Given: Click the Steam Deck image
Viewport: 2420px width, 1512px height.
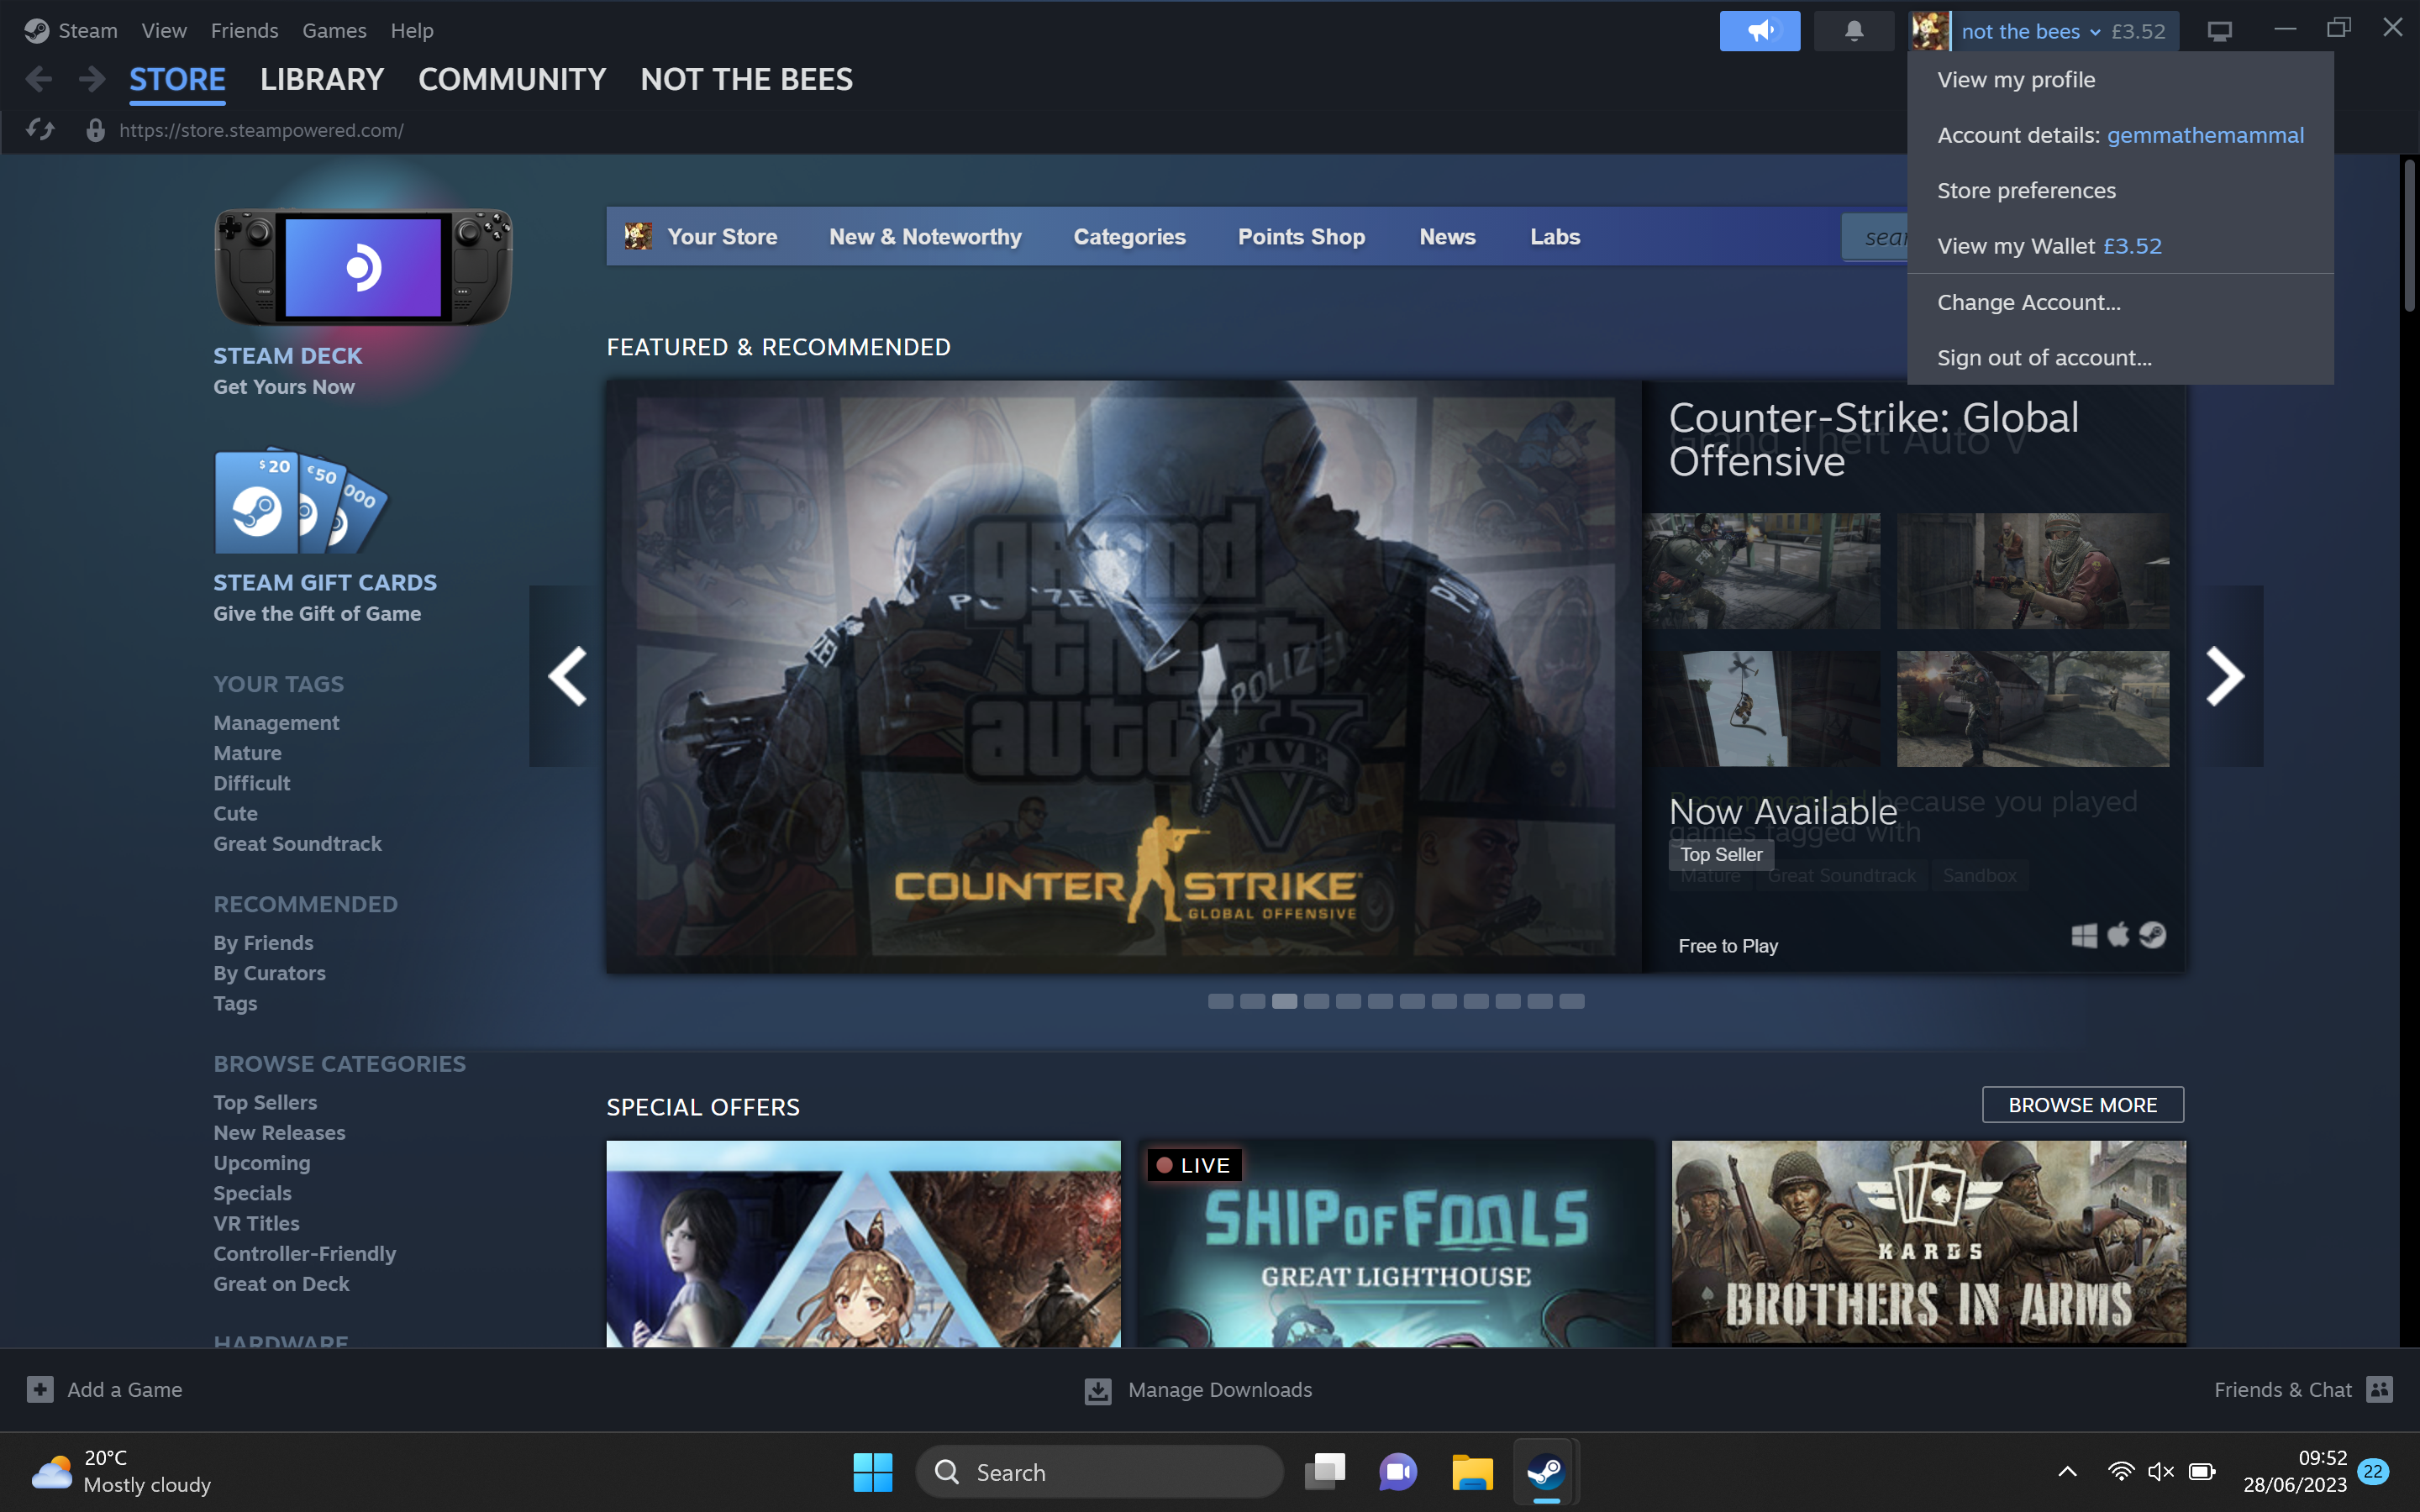Looking at the screenshot, I should pyautogui.click(x=364, y=266).
